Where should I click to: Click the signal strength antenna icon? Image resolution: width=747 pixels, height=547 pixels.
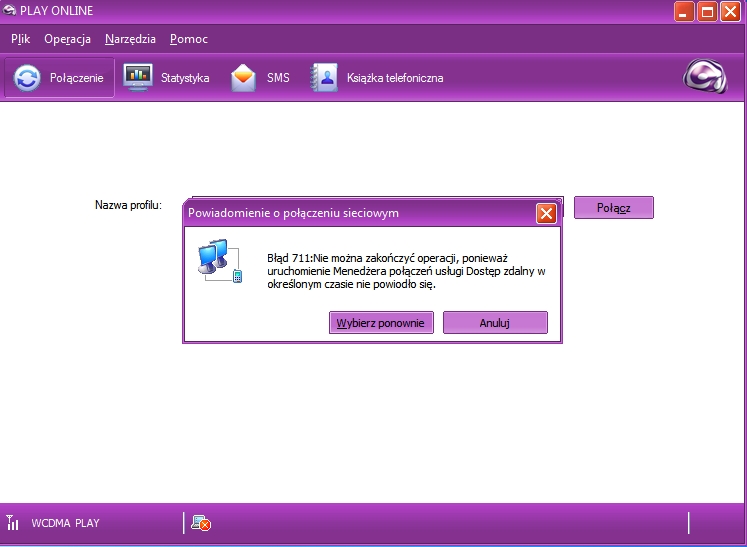pyautogui.click(x=12, y=523)
